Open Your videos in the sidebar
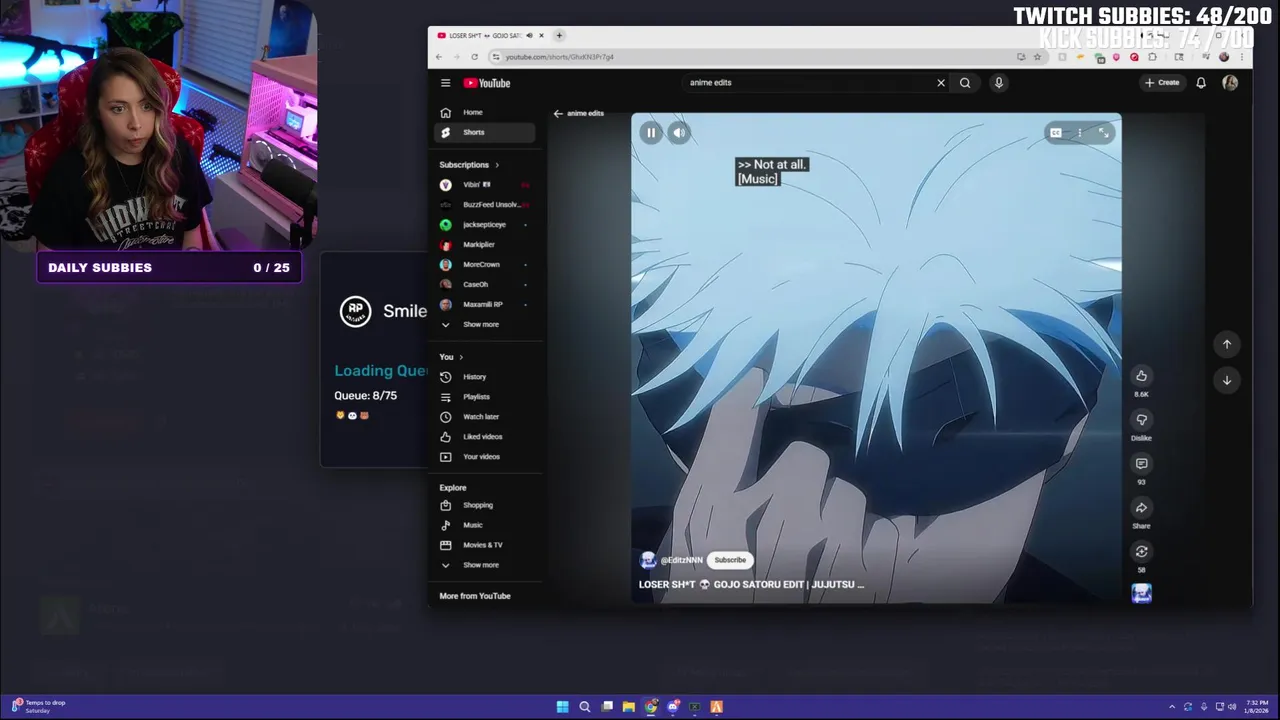 click(485, 457)
